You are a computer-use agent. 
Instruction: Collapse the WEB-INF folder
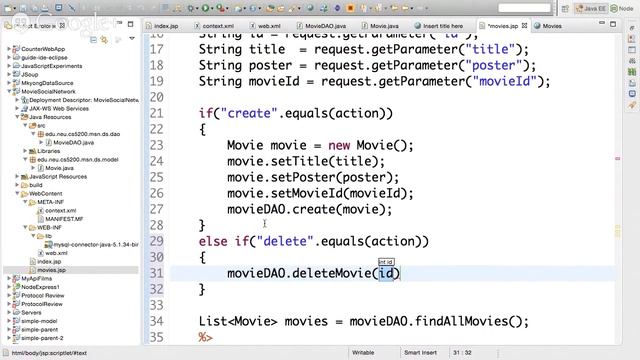(x=25, y=227)
